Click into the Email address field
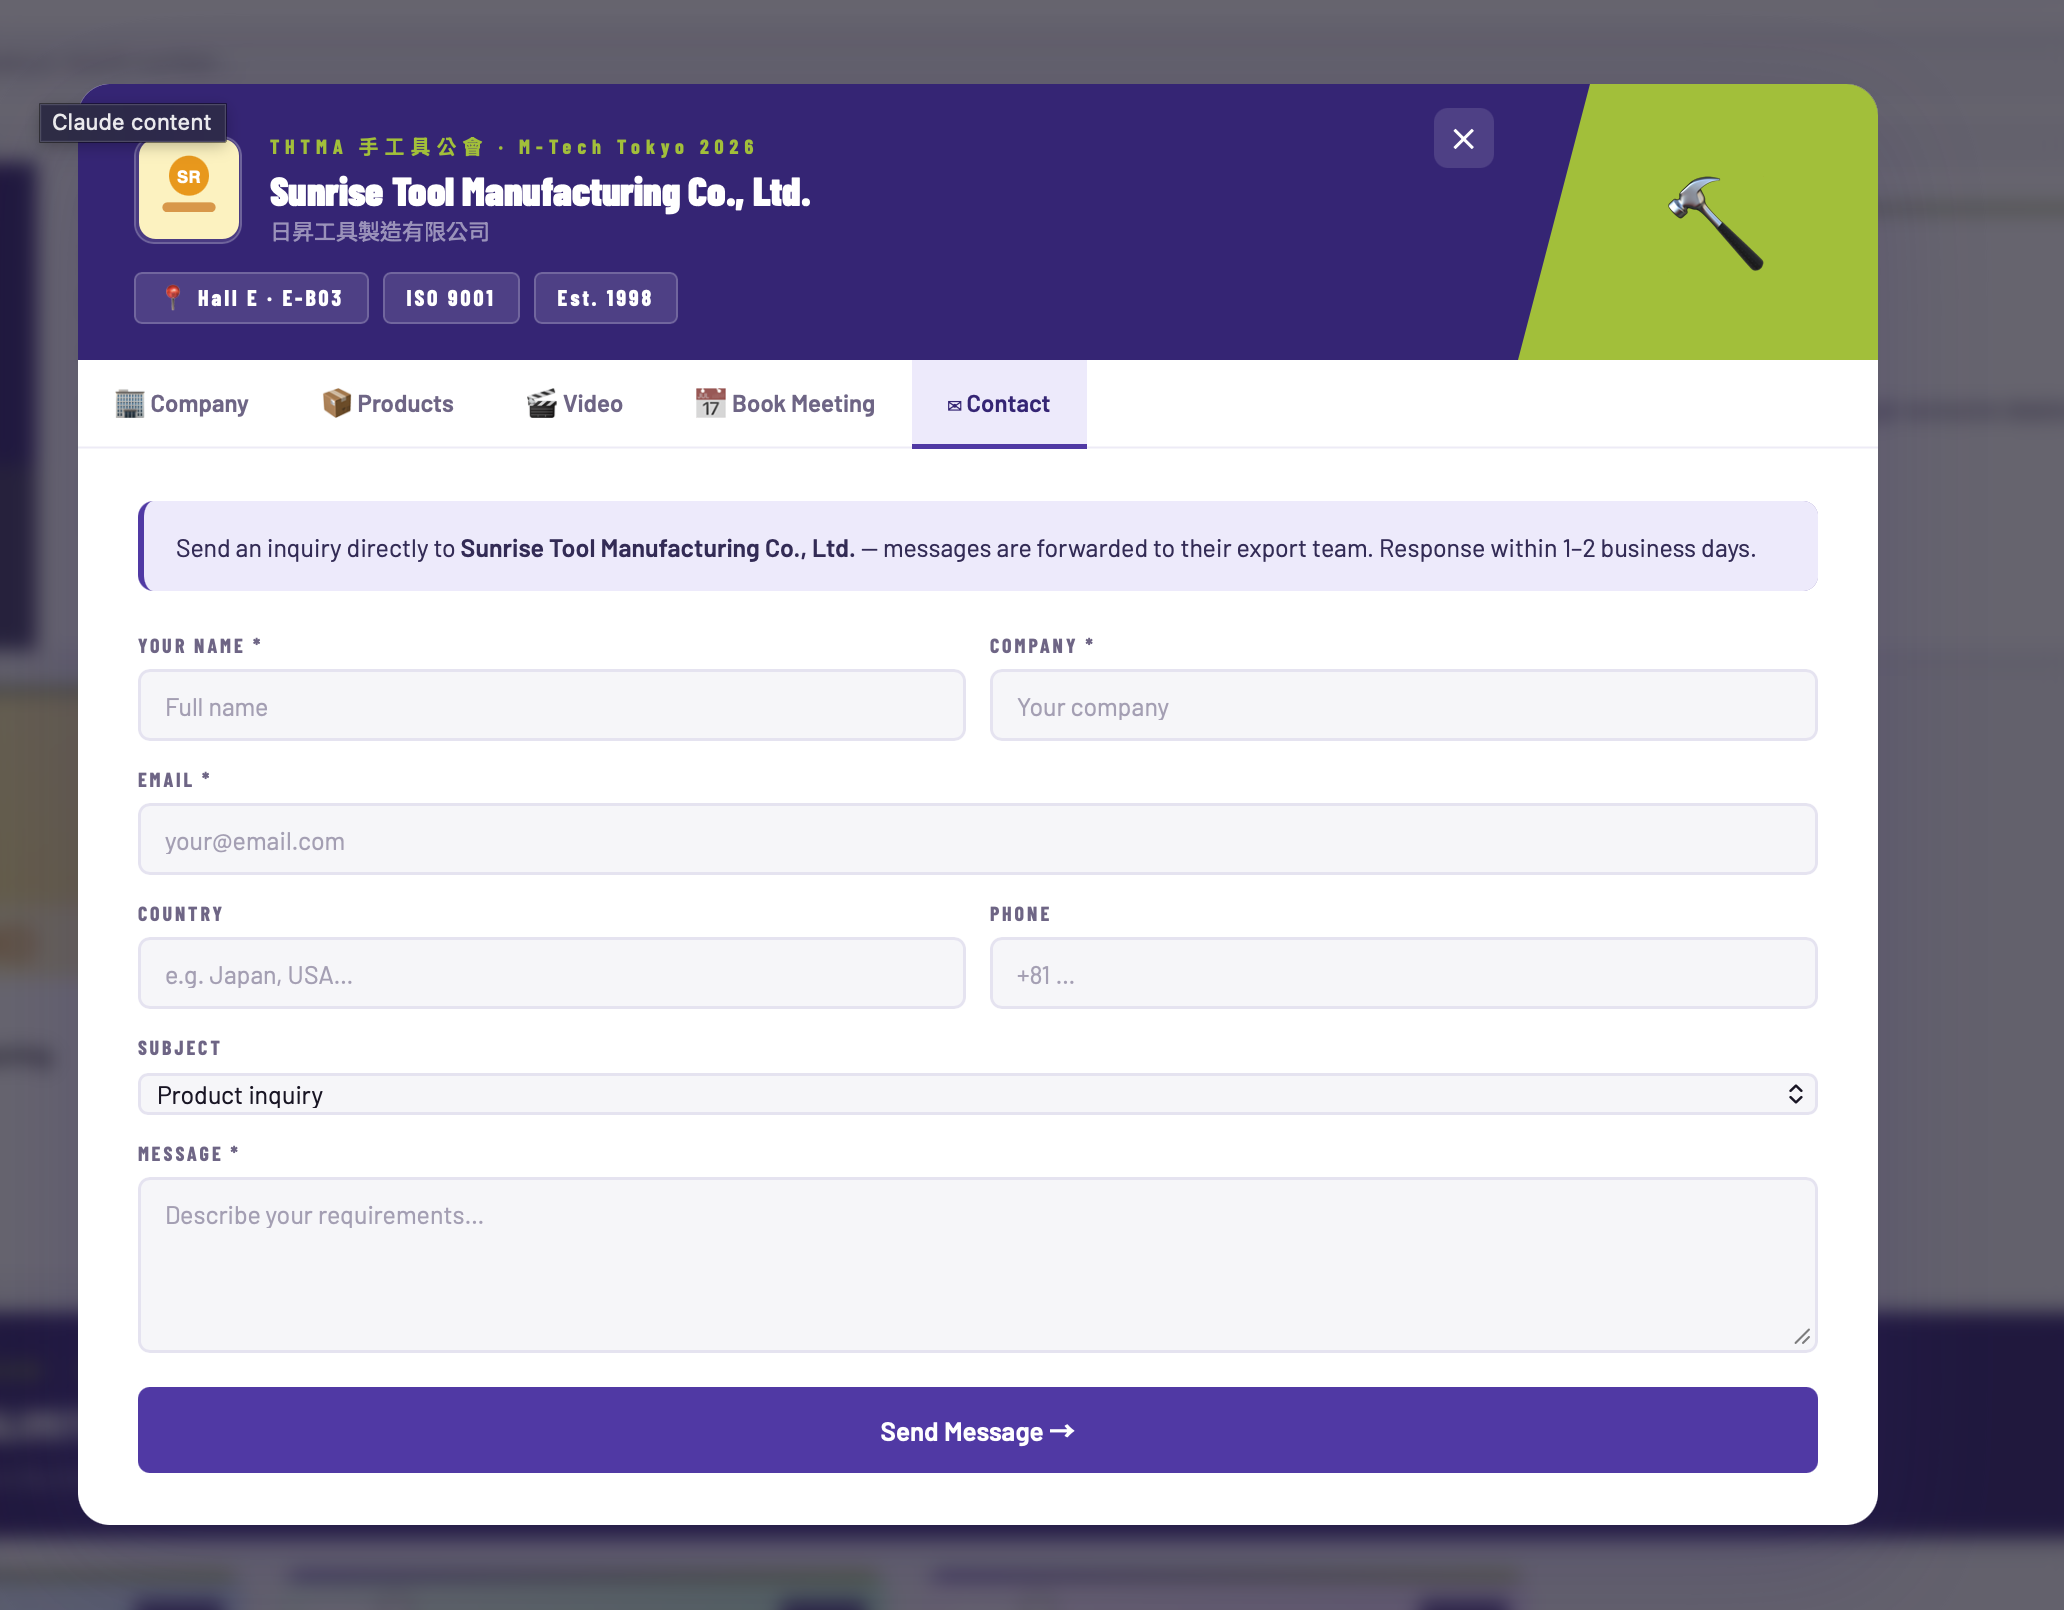 (977, 840)
